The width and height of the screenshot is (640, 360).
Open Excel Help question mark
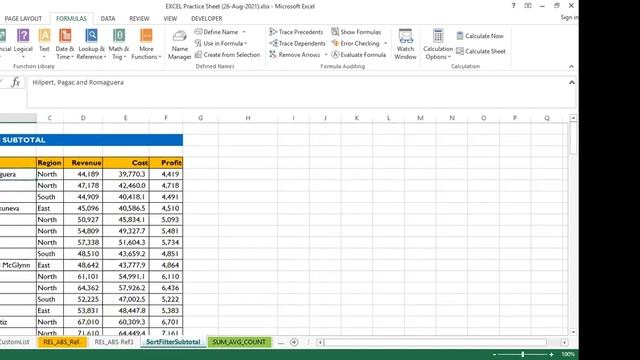click(x=513, y=6)
